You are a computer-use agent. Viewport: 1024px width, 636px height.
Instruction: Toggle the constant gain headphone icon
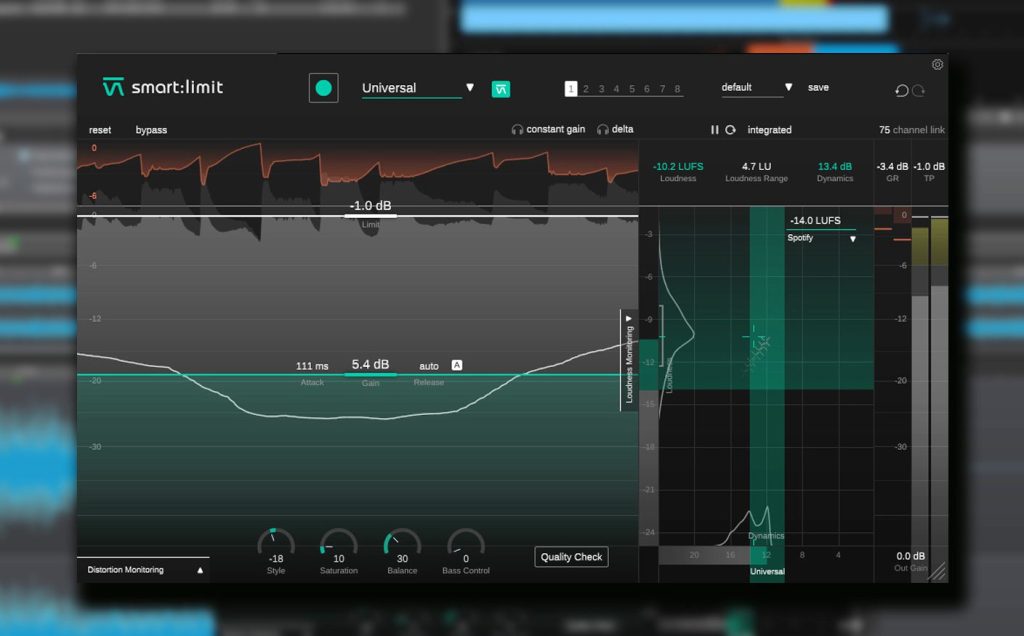click(x=517, y=130)
